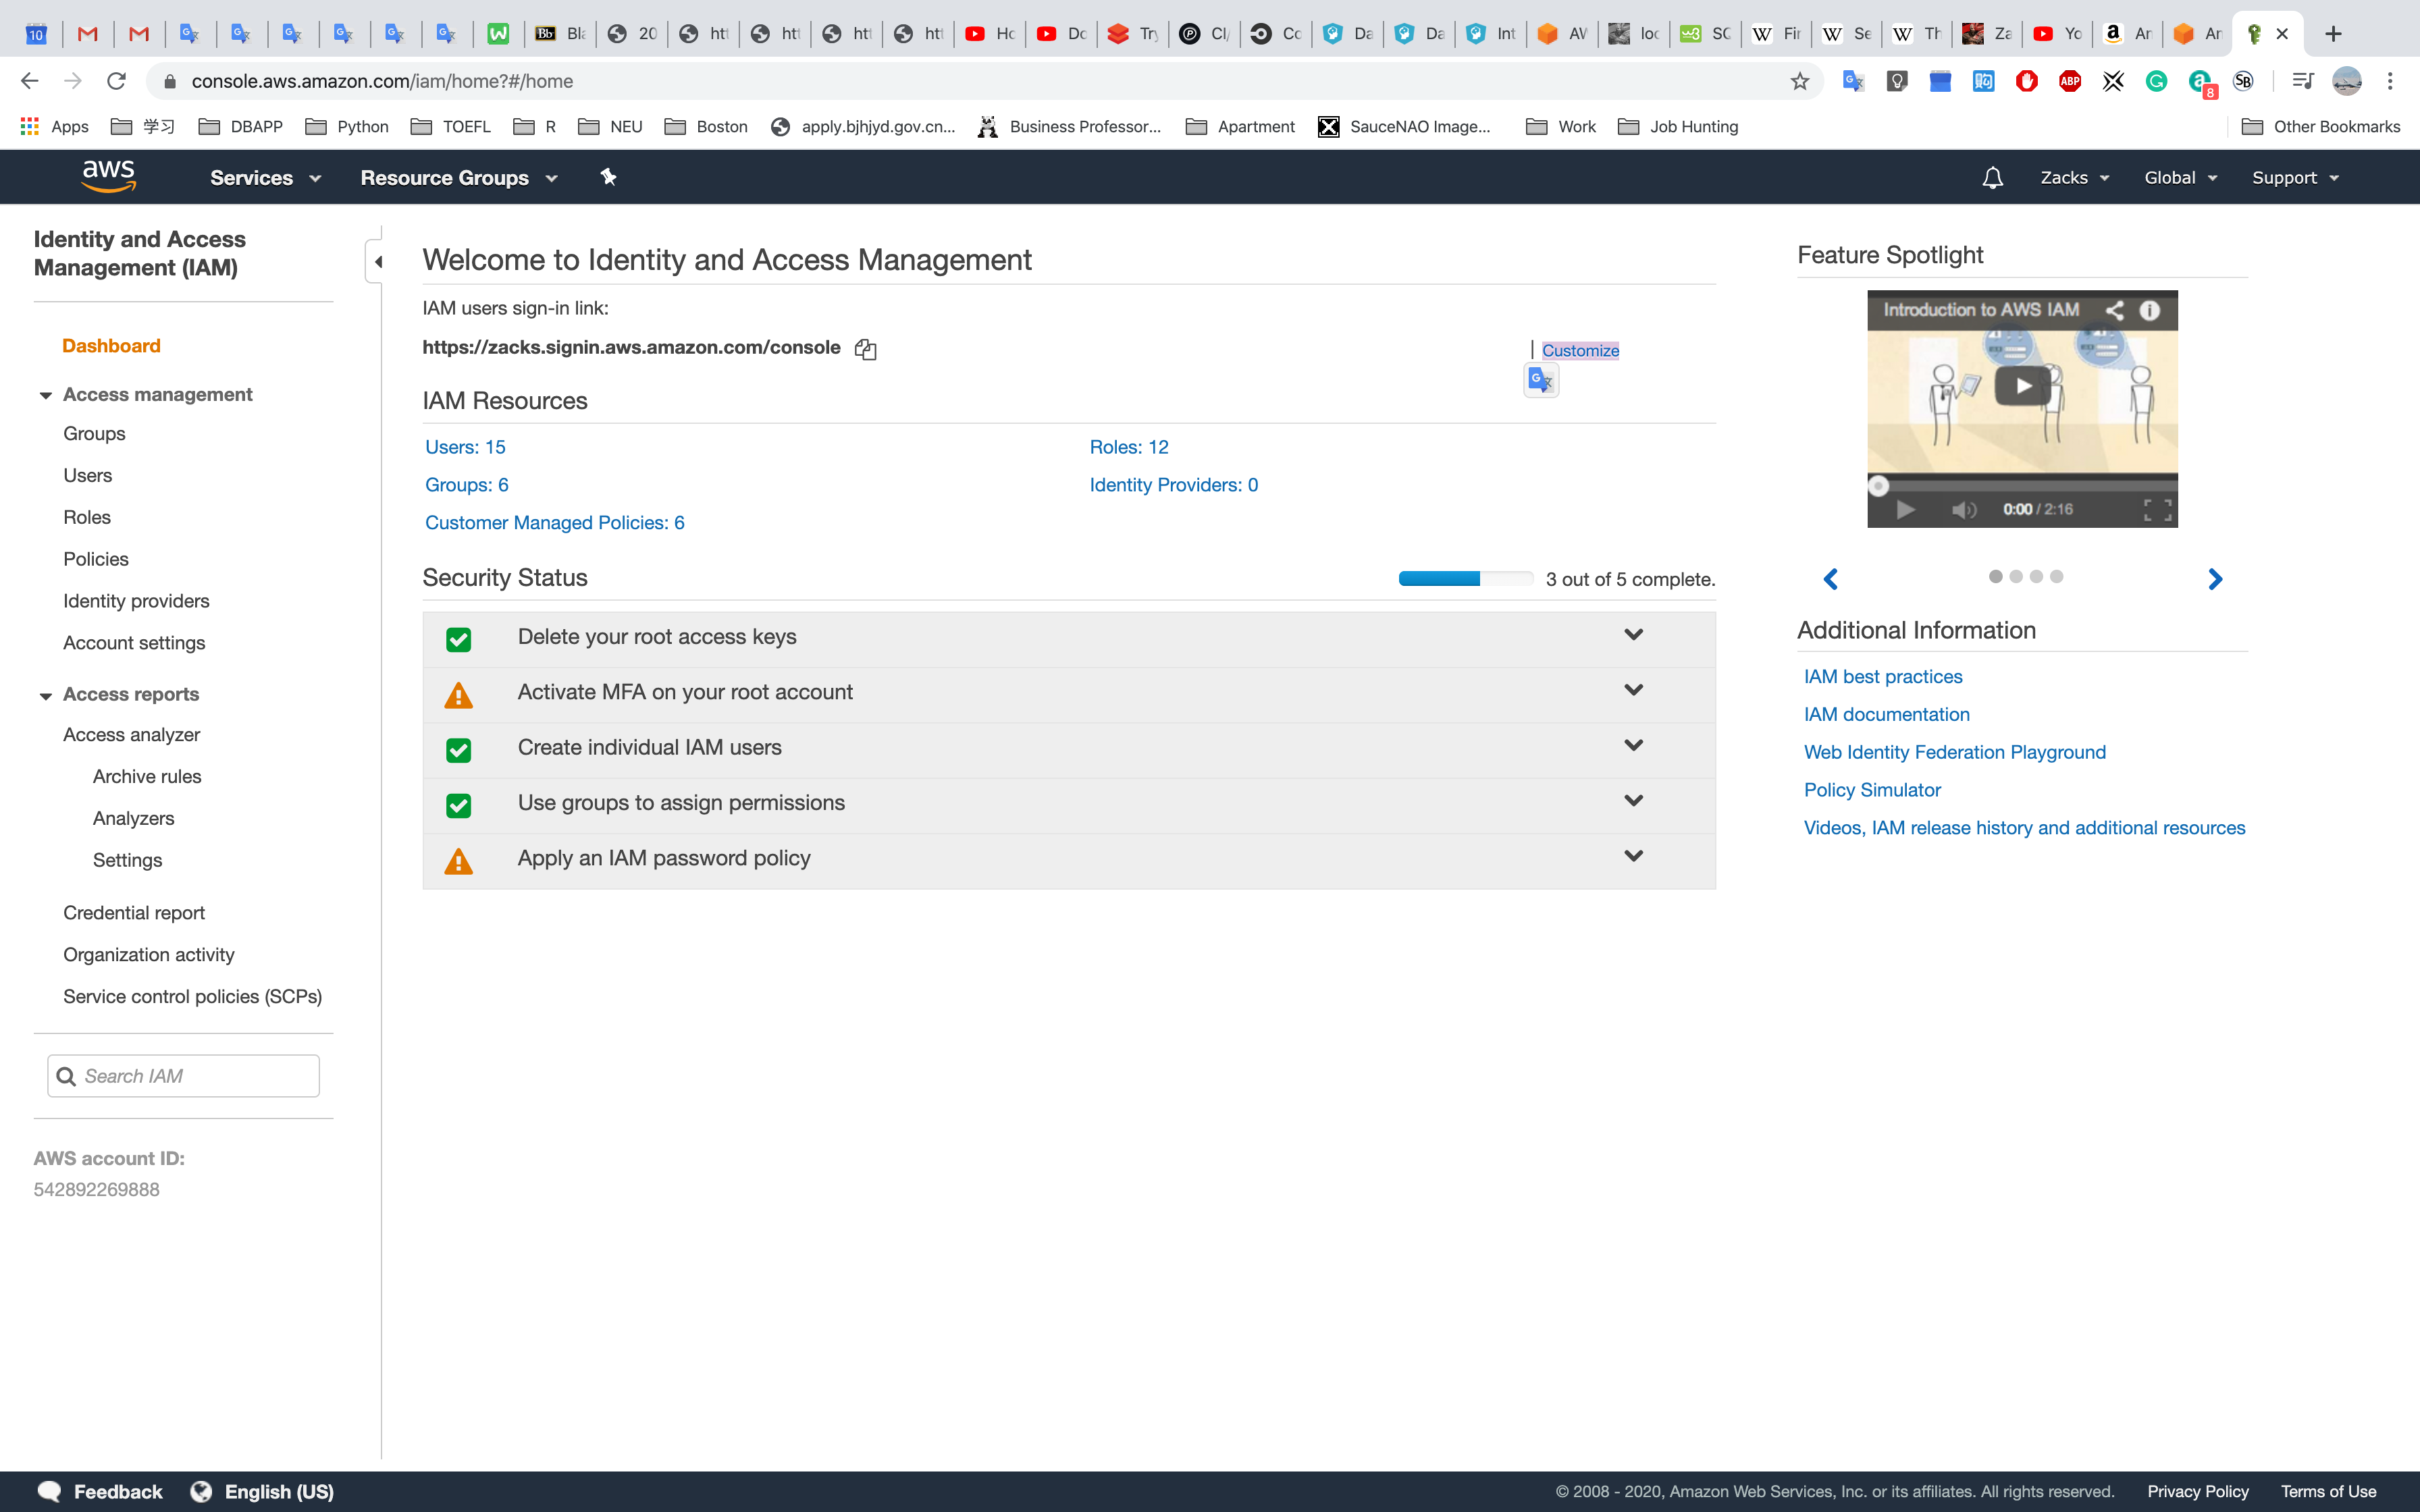Expand Activate MFA on your root account
Image resolution: width=2420 pixels, height=1512 pixels.
pyautogui.click(x=1633, y=690)
